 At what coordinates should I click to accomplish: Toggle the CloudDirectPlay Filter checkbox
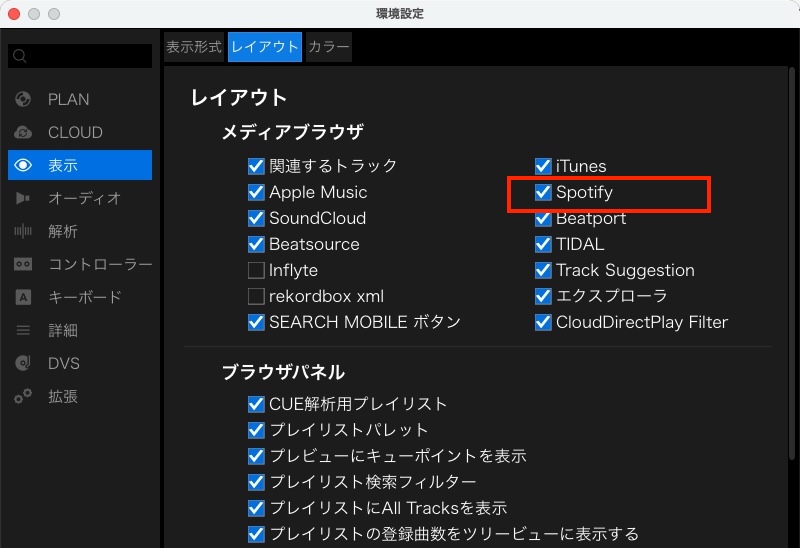click(x=543, y=322)
